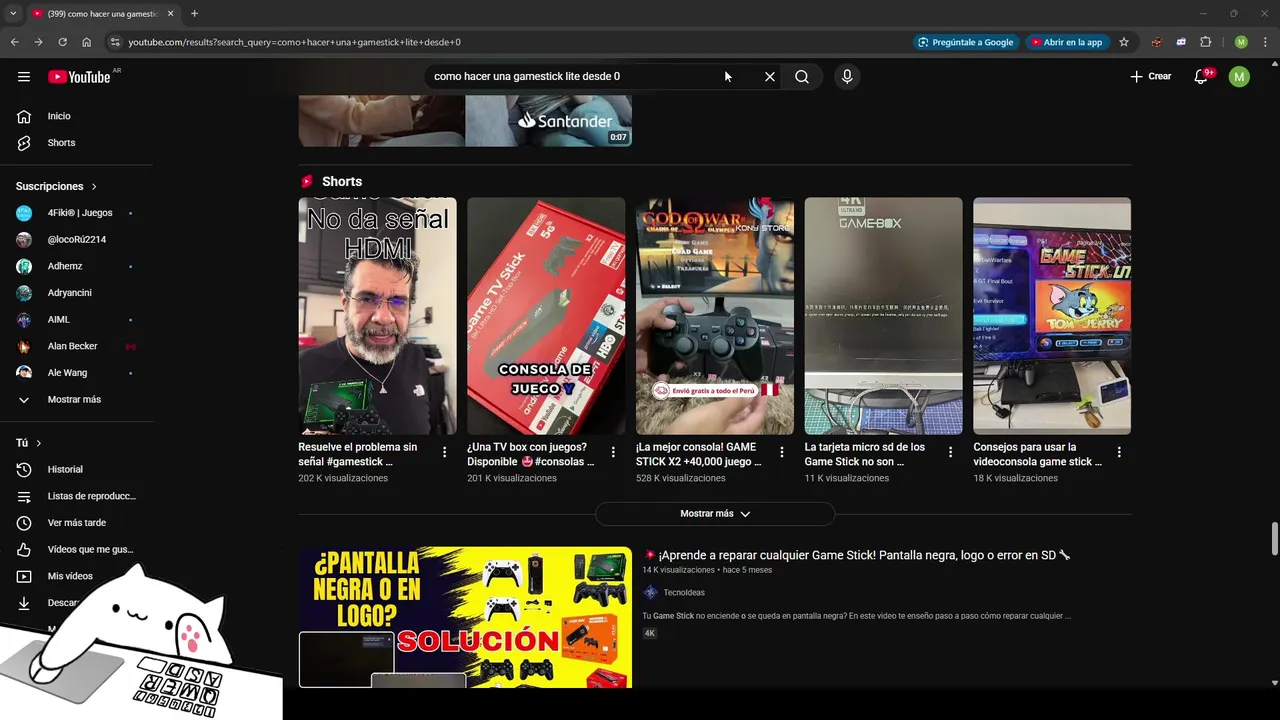1280x720 pixels.
Task: Open the Santander 0:07 video thumbnail
Action: [x=465, y=121]
